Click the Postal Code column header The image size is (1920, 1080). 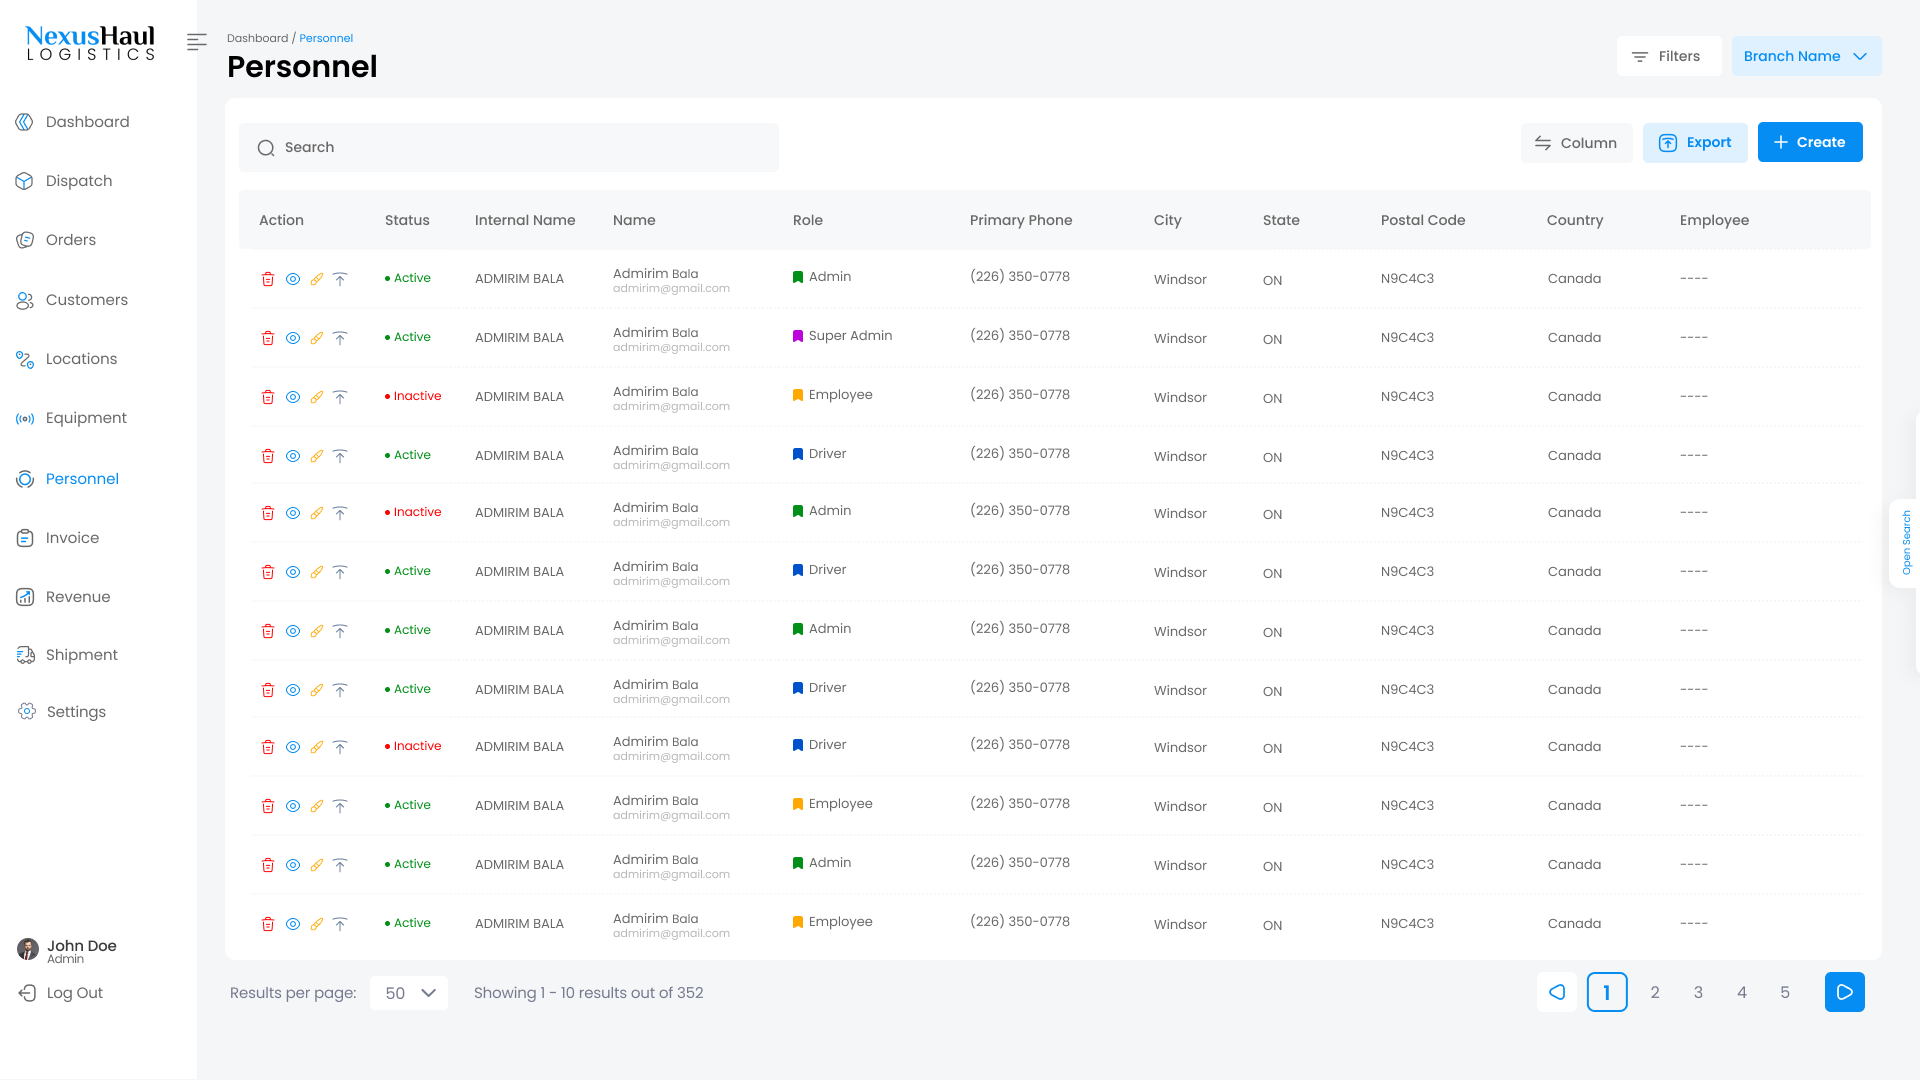click(x=1423, y=220)
